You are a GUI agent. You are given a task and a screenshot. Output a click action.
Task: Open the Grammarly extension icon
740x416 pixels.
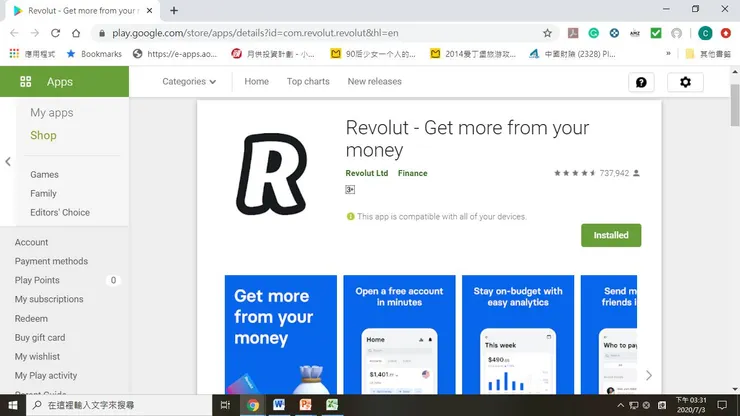click(594, 33)
